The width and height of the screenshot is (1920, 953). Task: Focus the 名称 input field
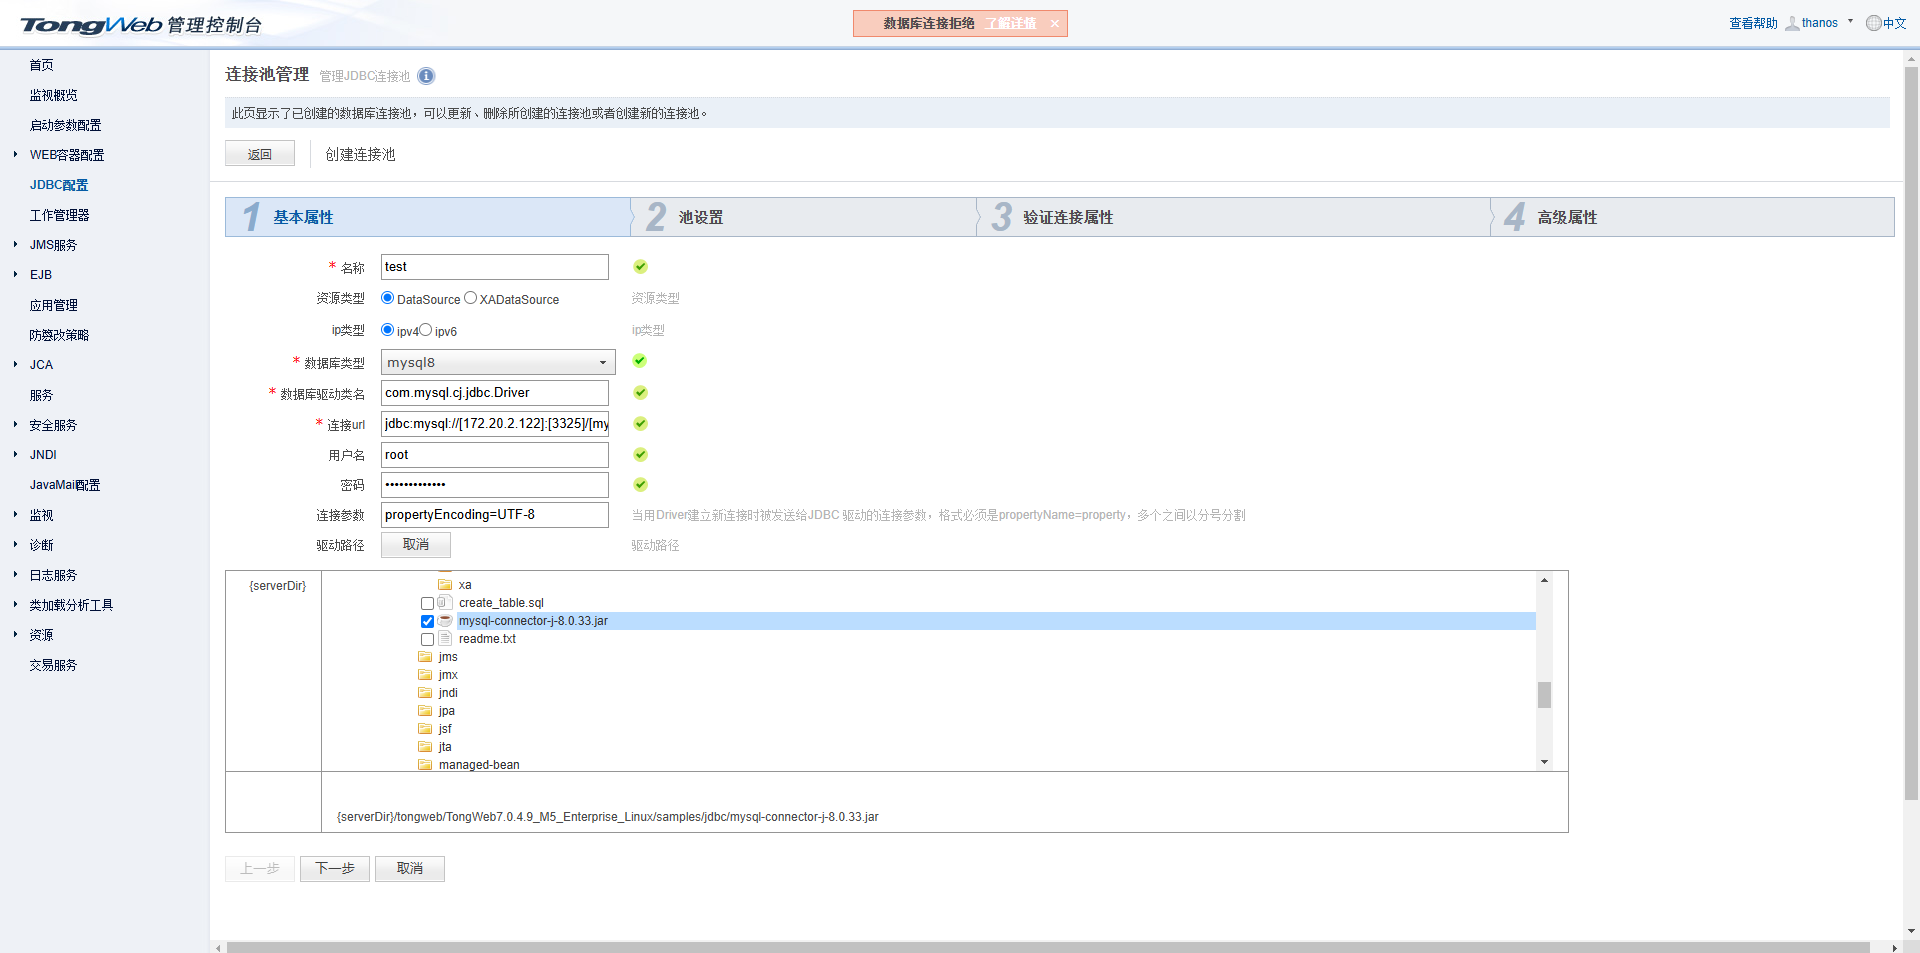[x=495, y=267]
